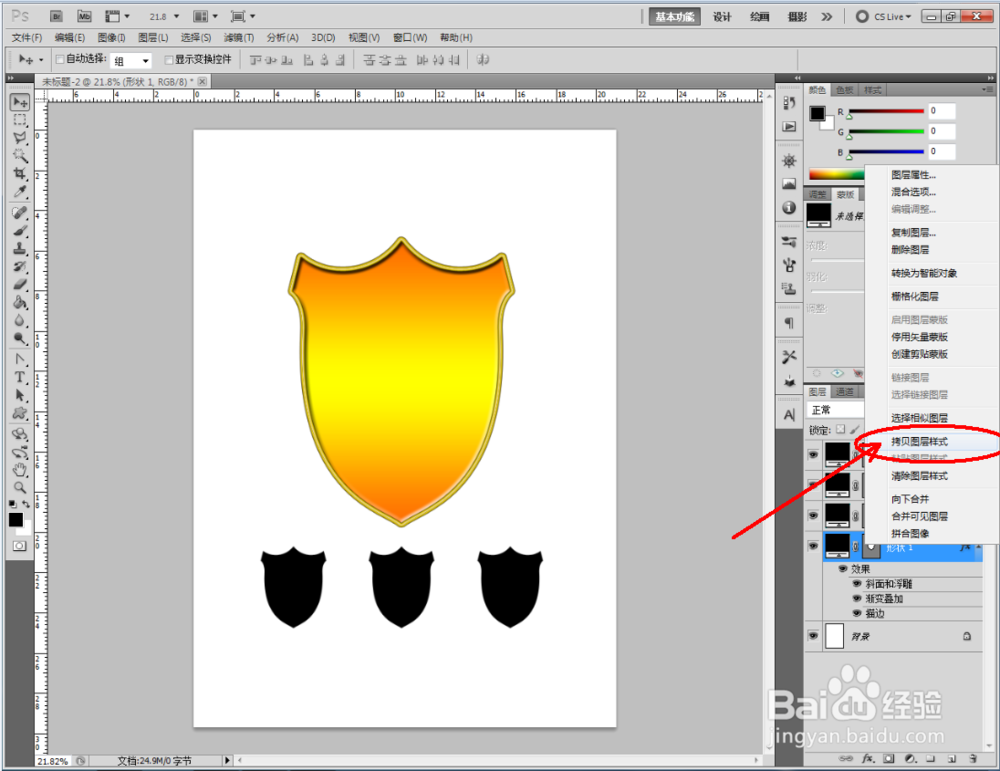This screenshot has width=1000, height=771.
Task: Select the Healing Brush tool
Action: coord(20,212)
